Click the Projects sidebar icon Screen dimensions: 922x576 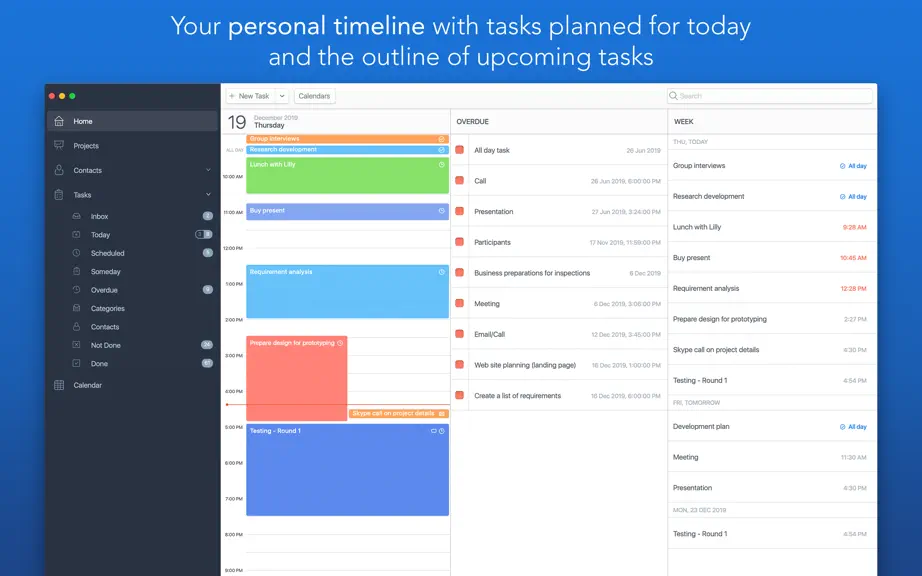click(x=59, y=145)
